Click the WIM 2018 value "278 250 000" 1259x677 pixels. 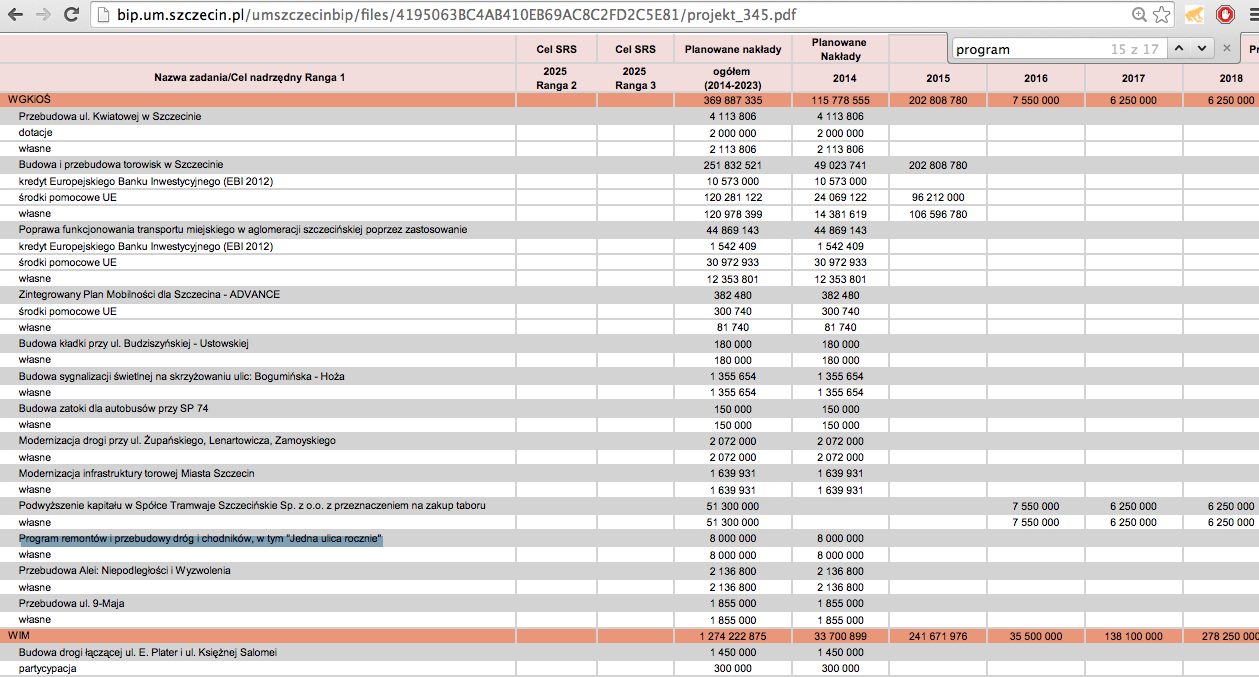pos(1231,636)
